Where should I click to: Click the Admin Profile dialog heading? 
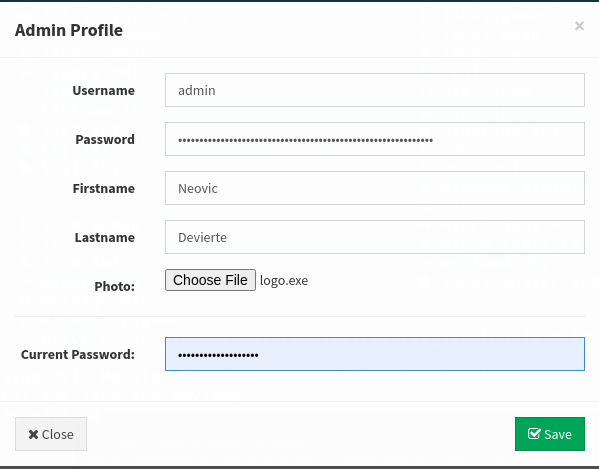click(69, 30)
